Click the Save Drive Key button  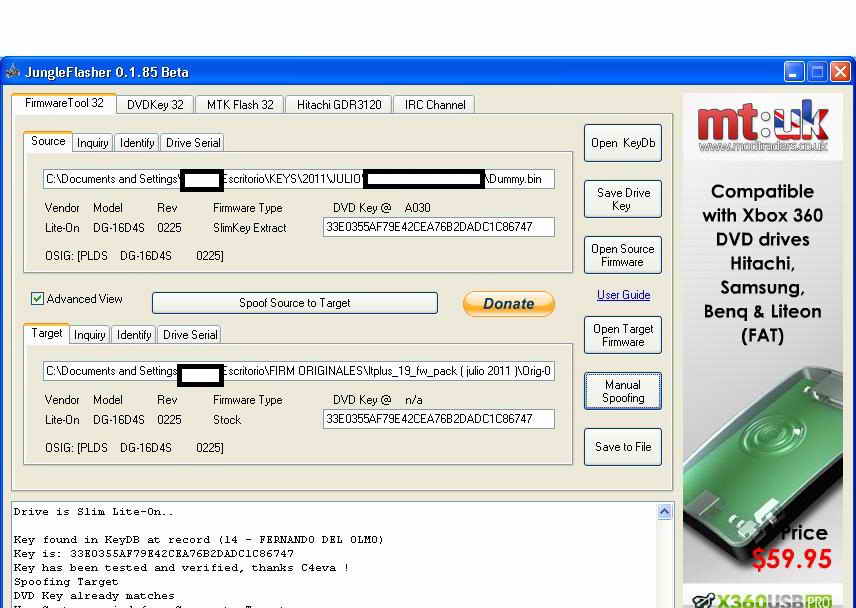(x=623, y=199)
